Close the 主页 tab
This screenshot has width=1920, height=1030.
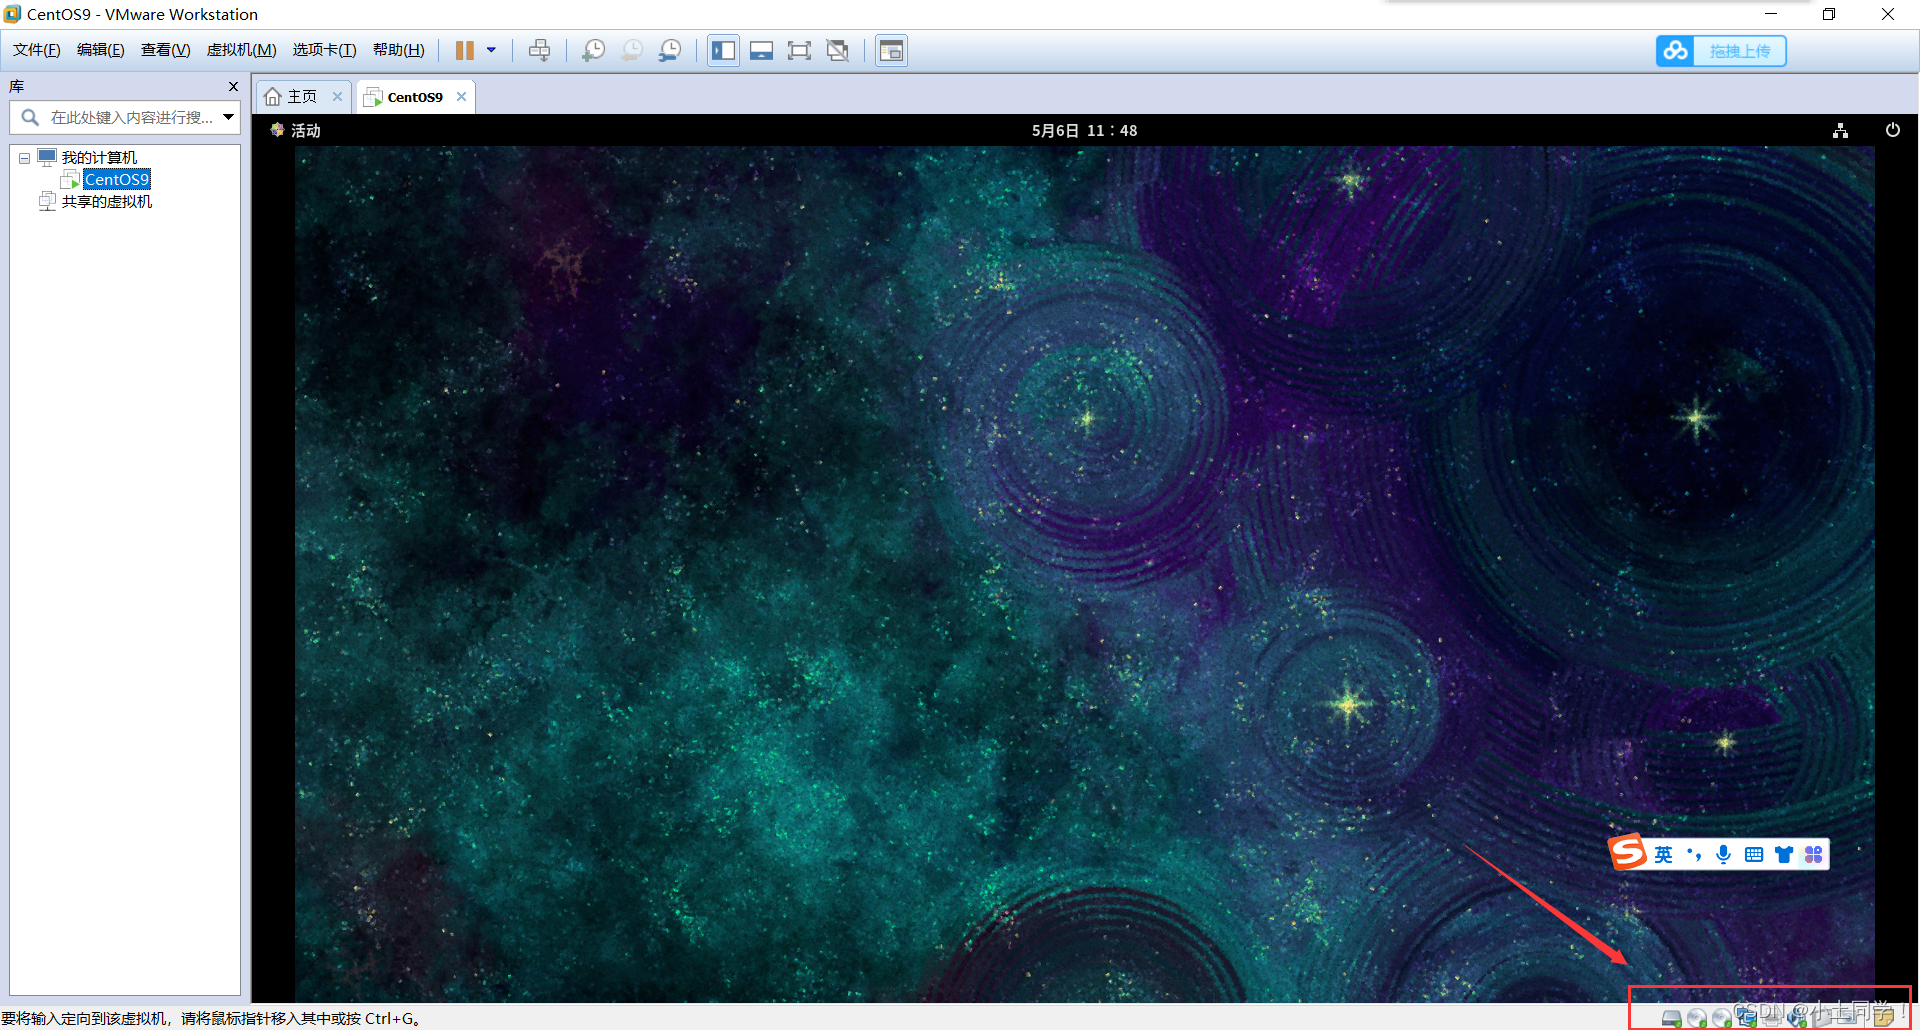[x=337, y=96]
